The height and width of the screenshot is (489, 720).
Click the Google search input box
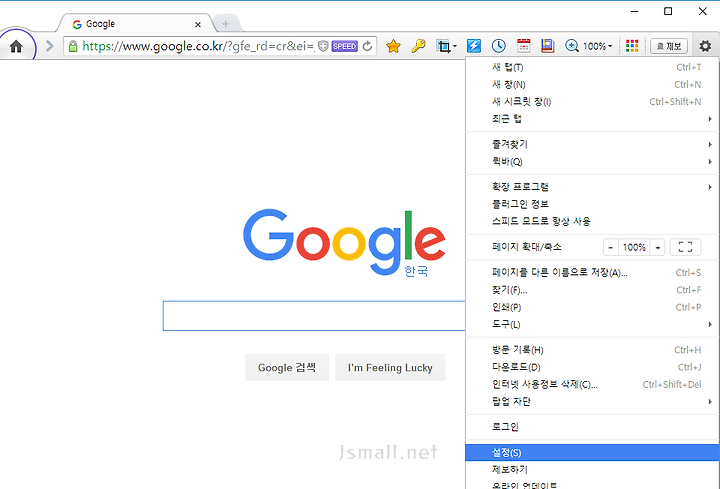tap(314, 316)
